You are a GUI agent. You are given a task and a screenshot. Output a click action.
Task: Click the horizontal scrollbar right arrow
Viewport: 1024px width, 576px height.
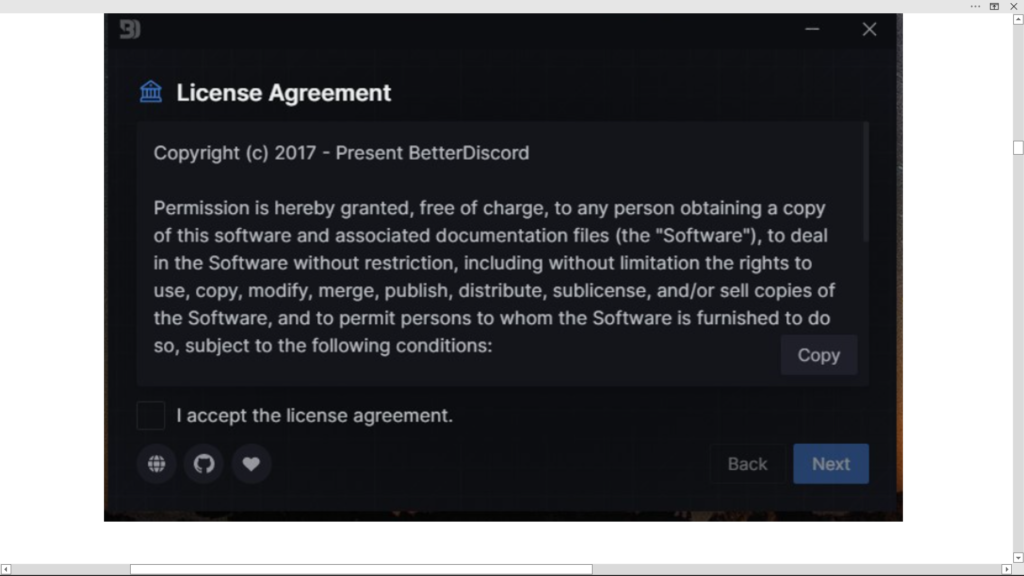click(1006, 569)
